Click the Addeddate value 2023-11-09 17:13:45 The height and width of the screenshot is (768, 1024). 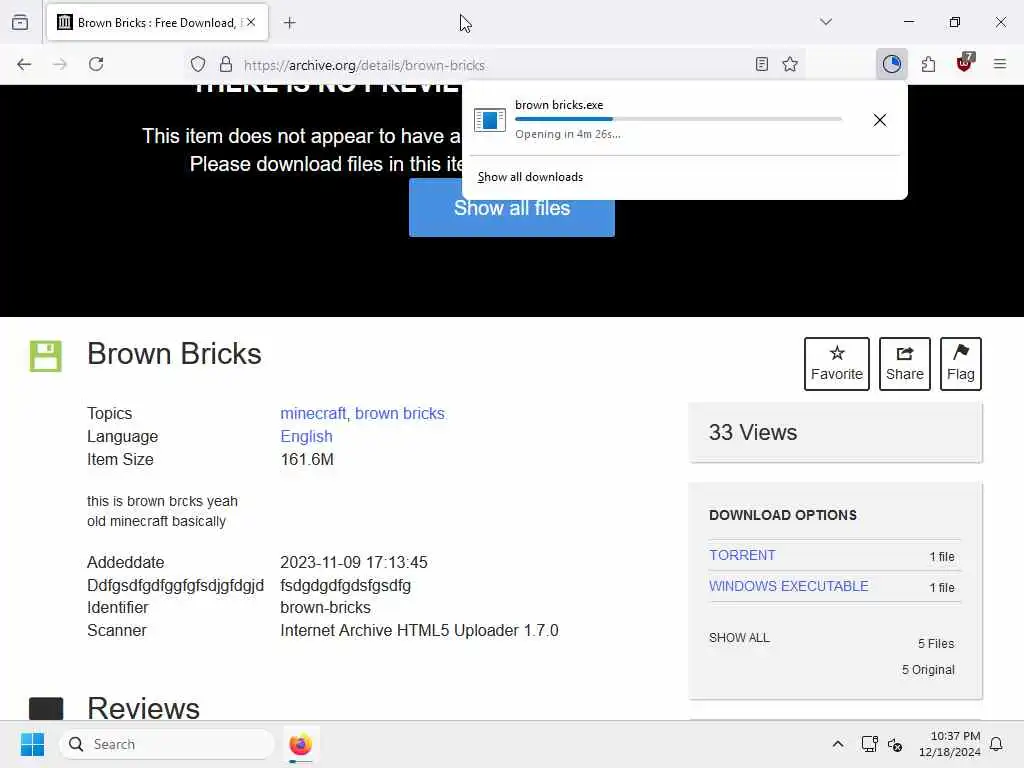tap(354, 562)
